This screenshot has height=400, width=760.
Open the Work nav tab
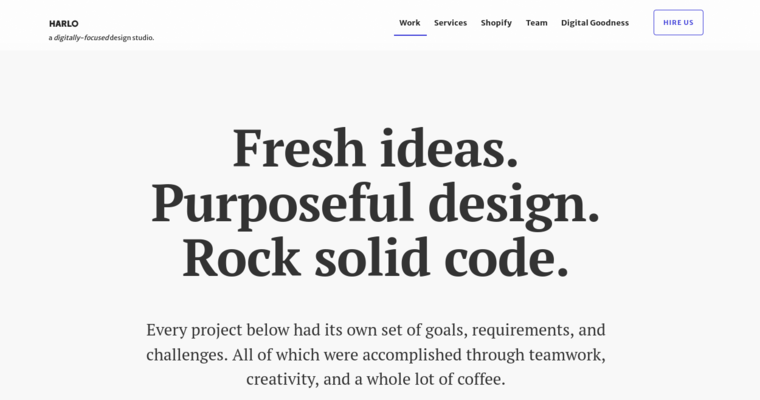(x=410, y=23)
